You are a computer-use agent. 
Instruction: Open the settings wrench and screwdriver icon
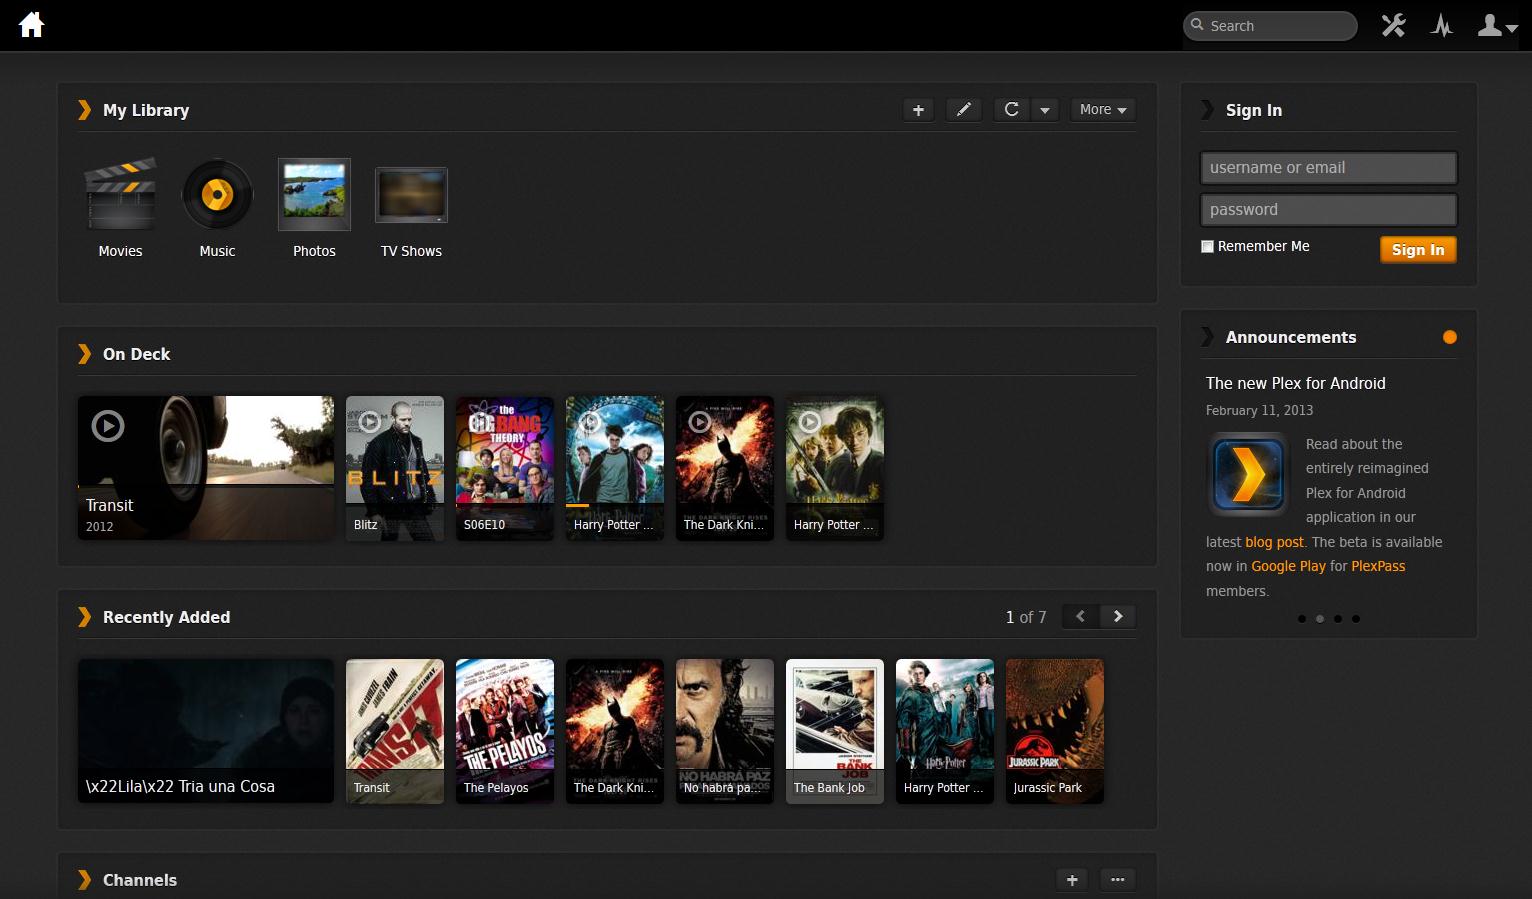[x=1393, y=26]
